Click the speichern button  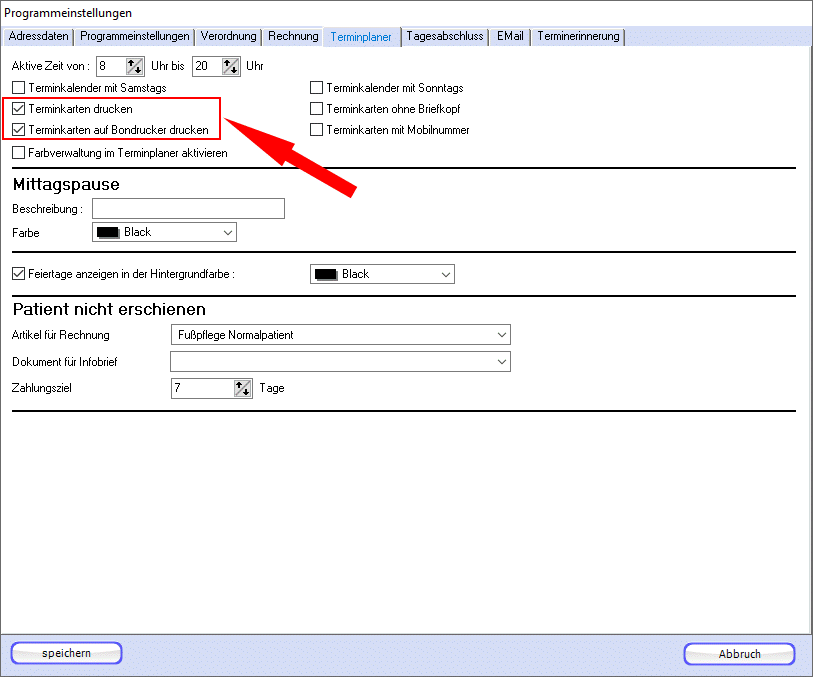pyautogui.click(x=66, y=653)
